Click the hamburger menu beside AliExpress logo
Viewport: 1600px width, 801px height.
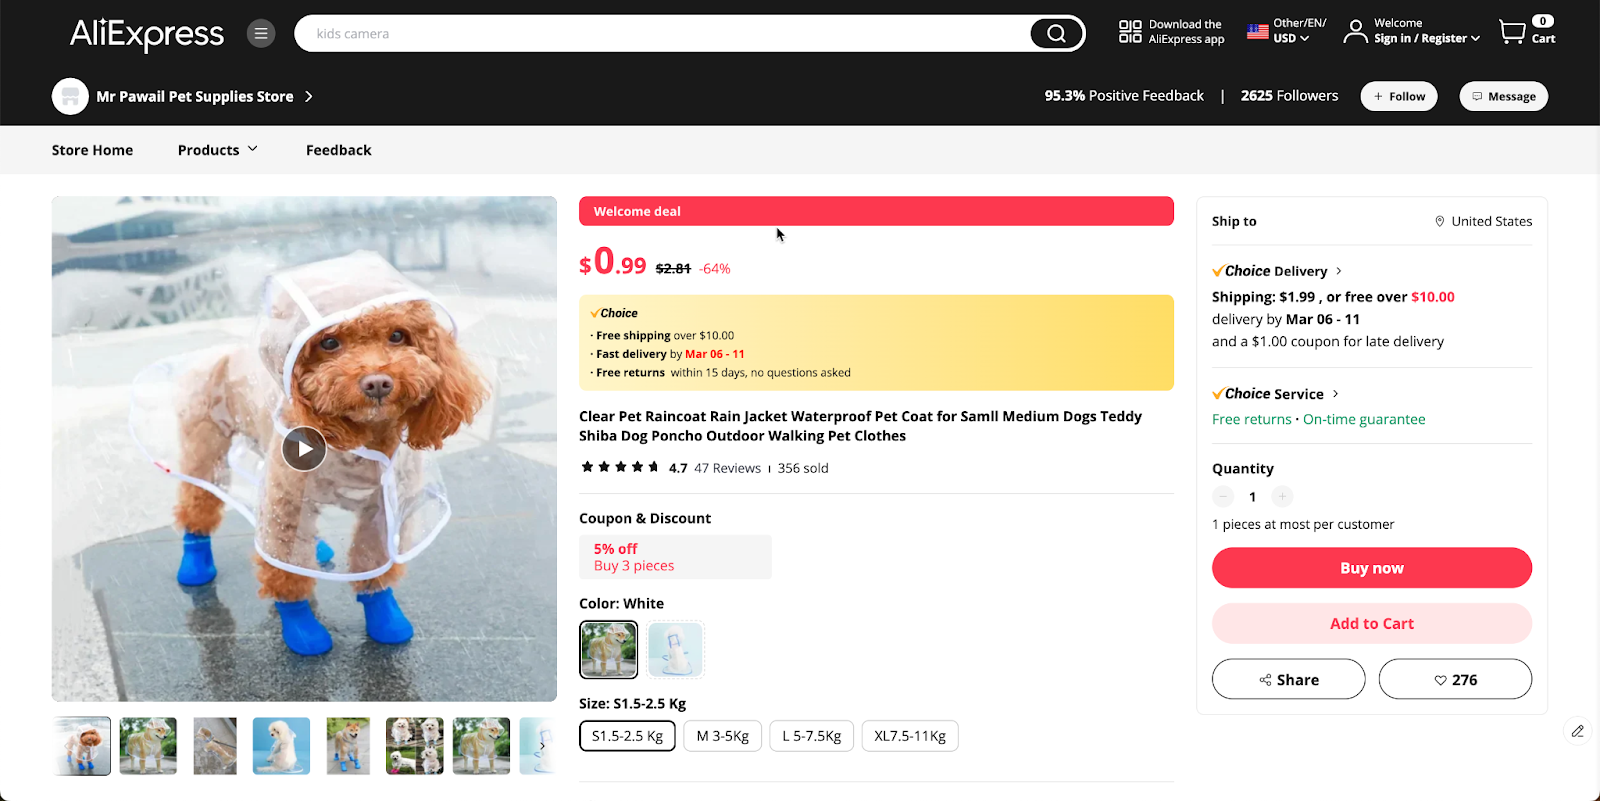point(260,32)
